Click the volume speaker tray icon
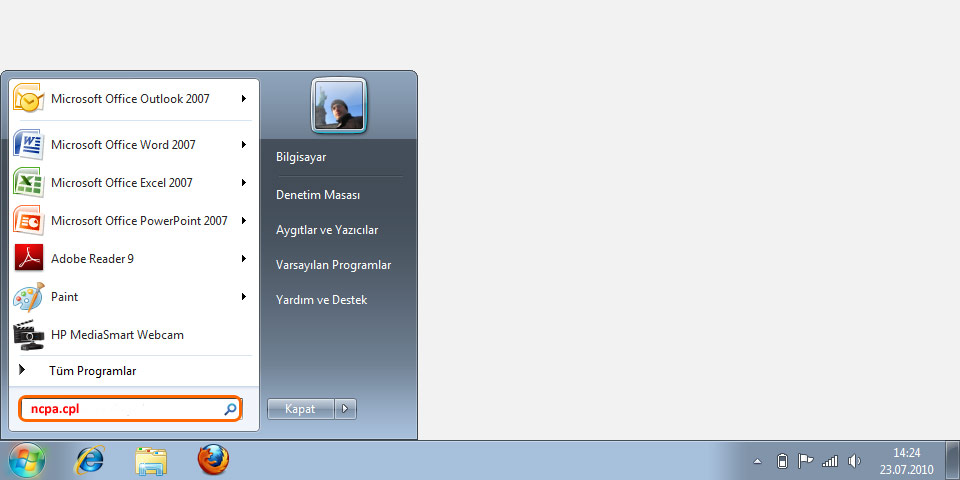The image size is (960, 480). (854, 461)
